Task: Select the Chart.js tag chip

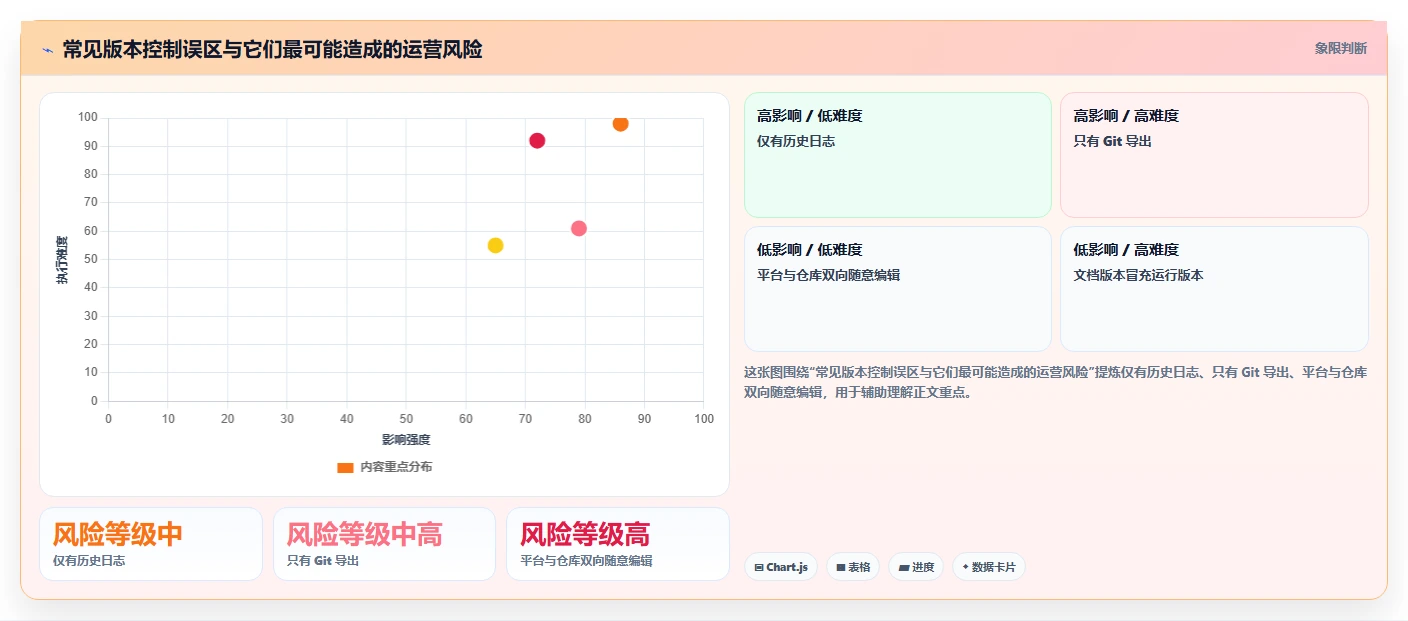Action: [781, 567]
